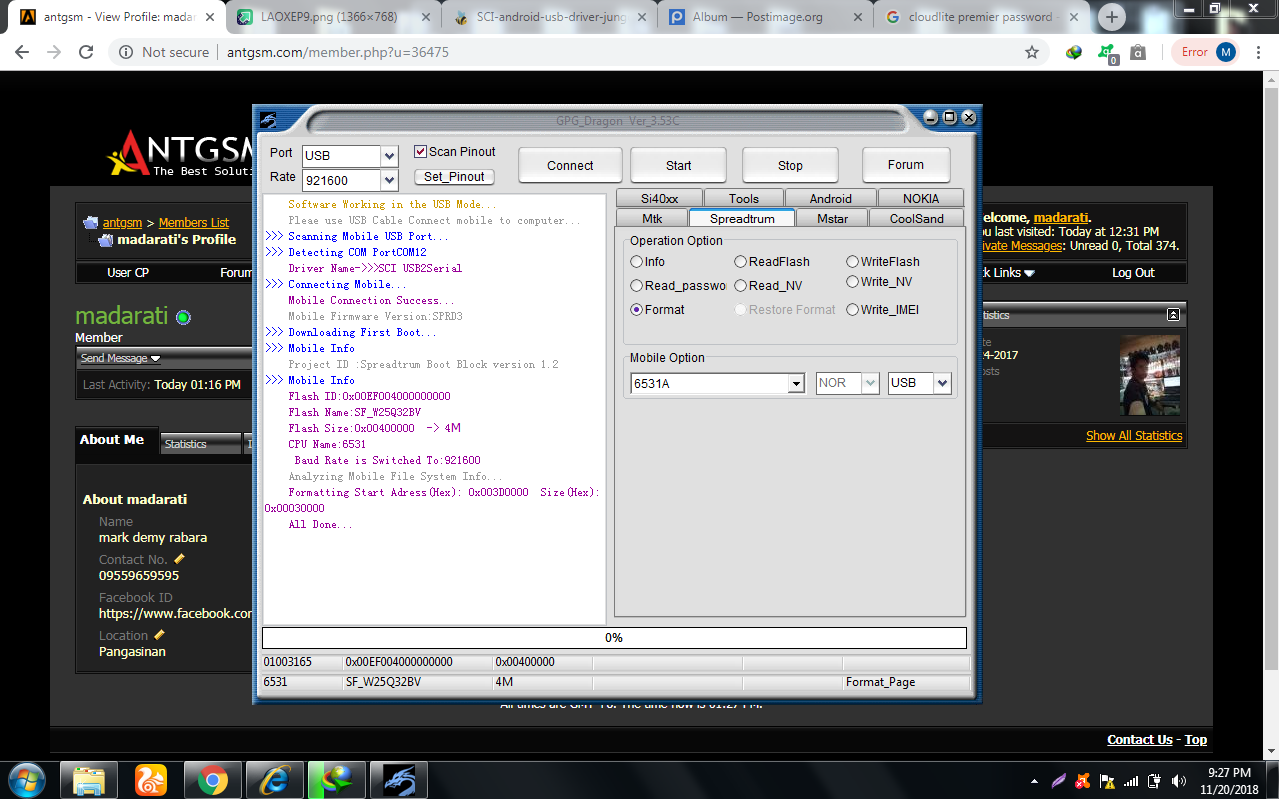
Task: Open File Explorer from the taskbar
Action: [89, 780]
